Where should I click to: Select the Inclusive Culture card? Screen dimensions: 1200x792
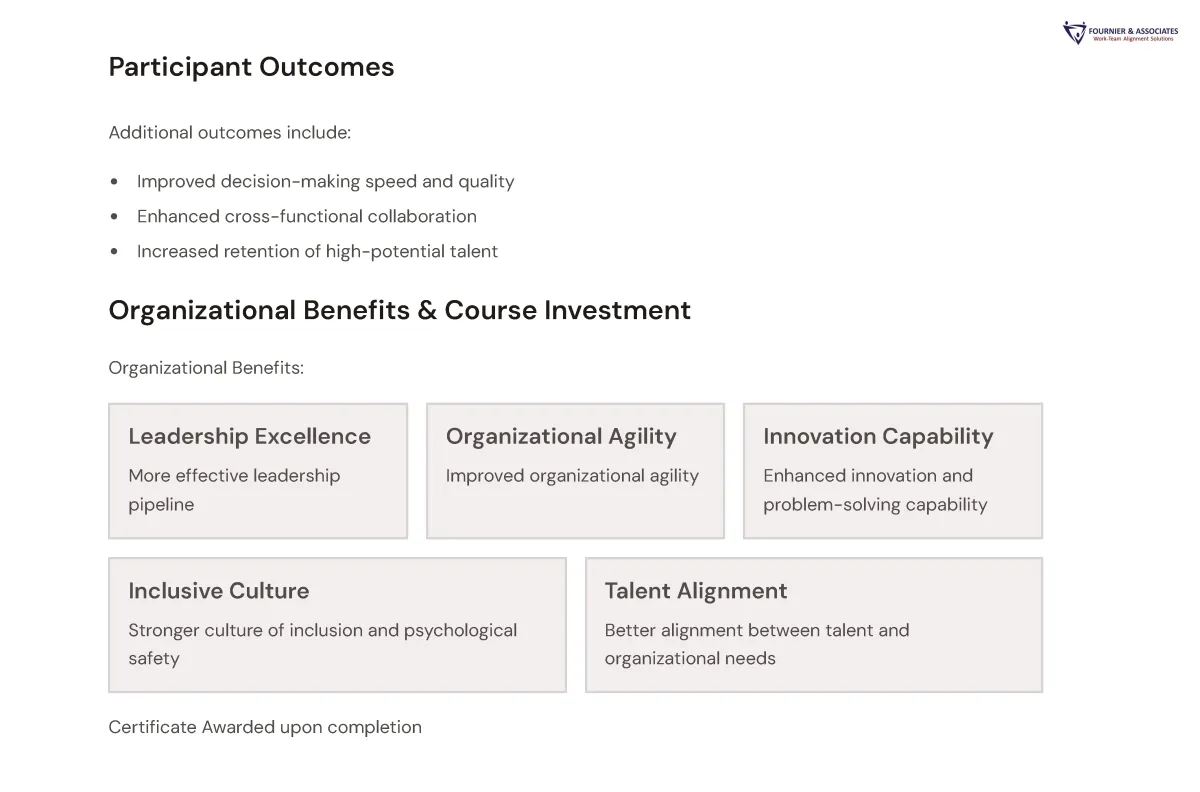tap(337, 625)
